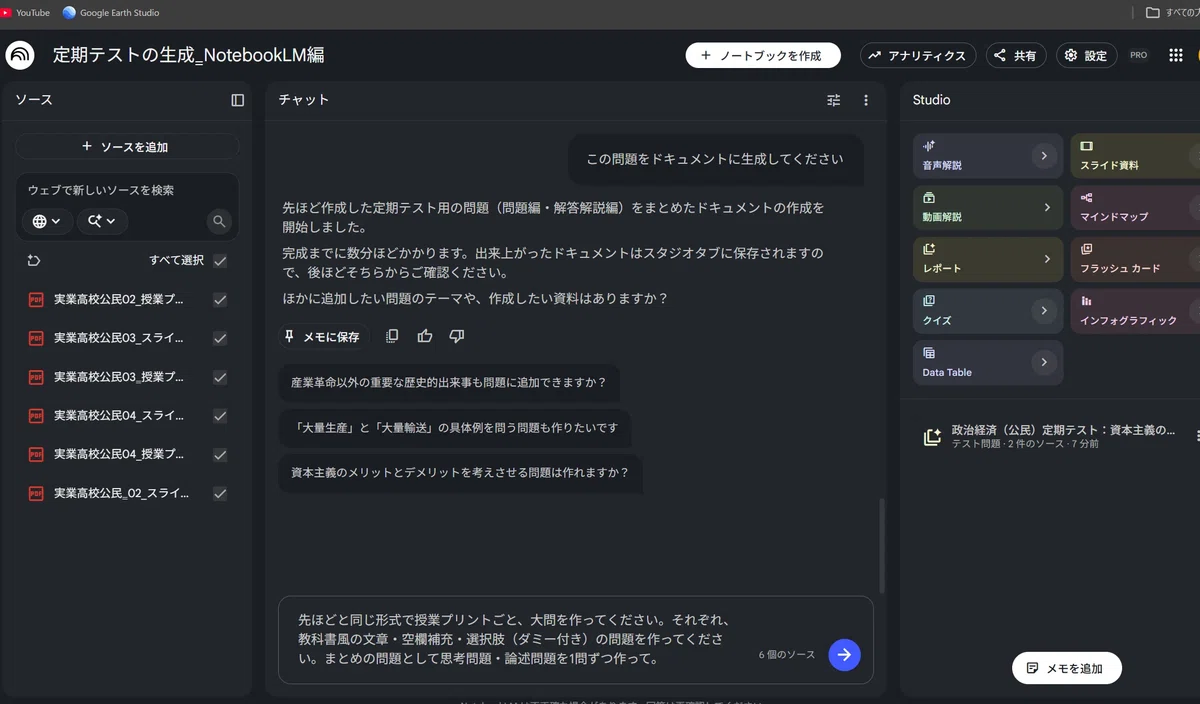Select suggestion about 資本主義のメリットとデメリット
1200x704 pixels.
point(460,473)
